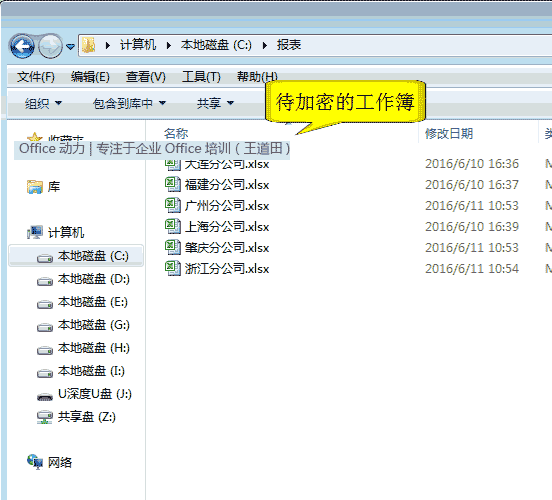The height and width of the screenshot is (500, 552).
Task: Click date 2016/6/10 16:39 of 上海分公司
Action: [472, 226]
